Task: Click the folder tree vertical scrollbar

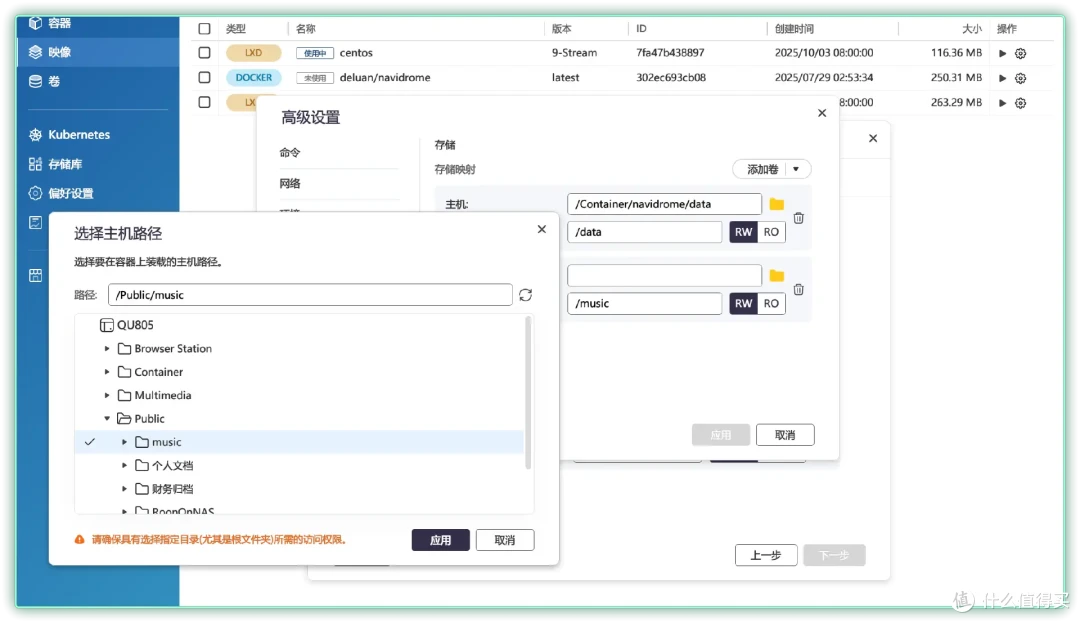Action: point(528,392)
